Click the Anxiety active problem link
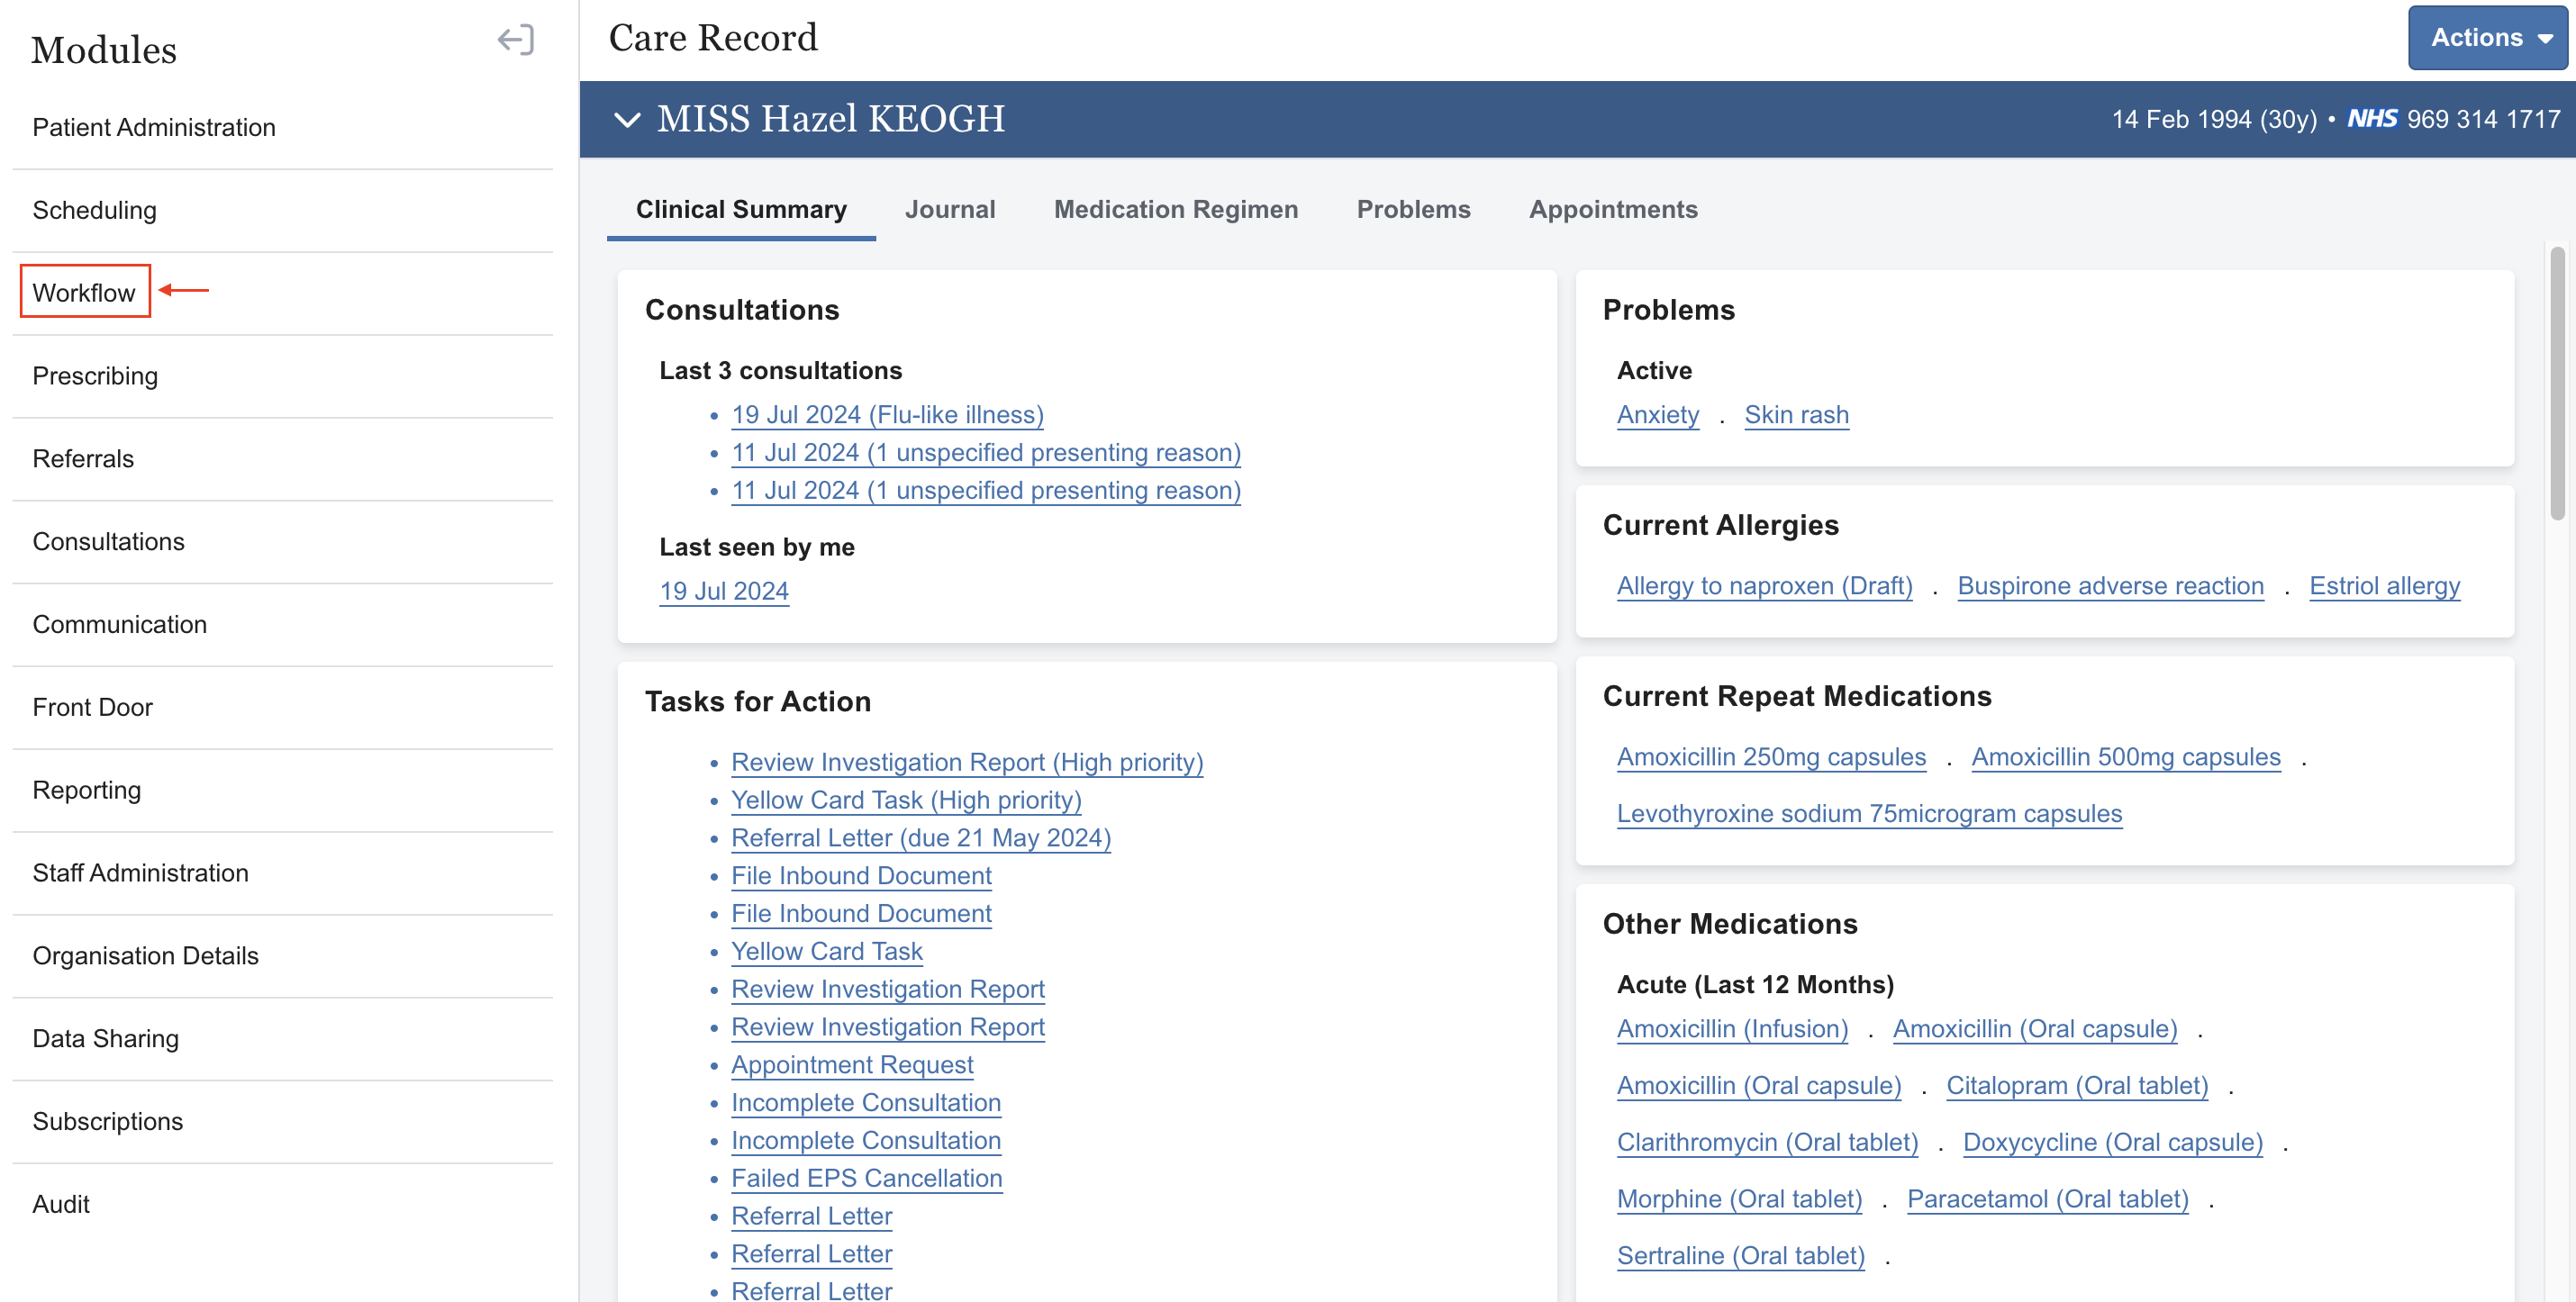The height and width of the screenshot is (1302, 2576). (x=1657, y=414)
